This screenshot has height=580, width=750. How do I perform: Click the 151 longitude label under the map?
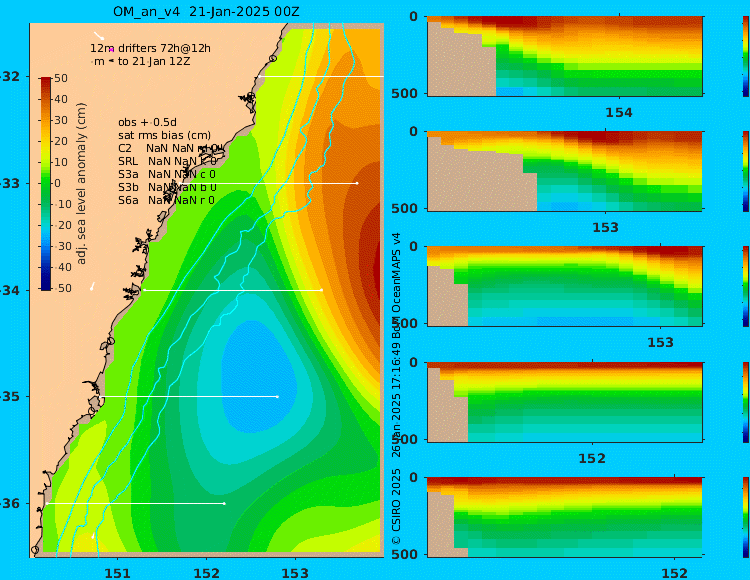point(117,573)
